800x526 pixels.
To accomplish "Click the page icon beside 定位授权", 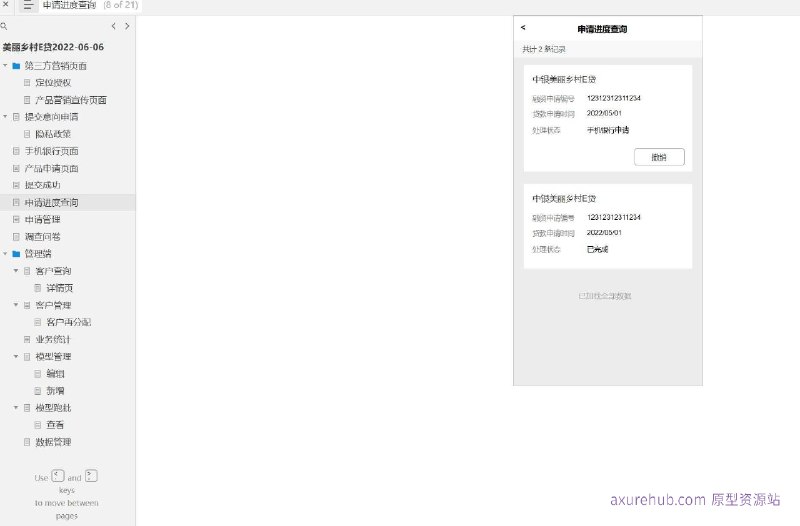I will [27, 83].
